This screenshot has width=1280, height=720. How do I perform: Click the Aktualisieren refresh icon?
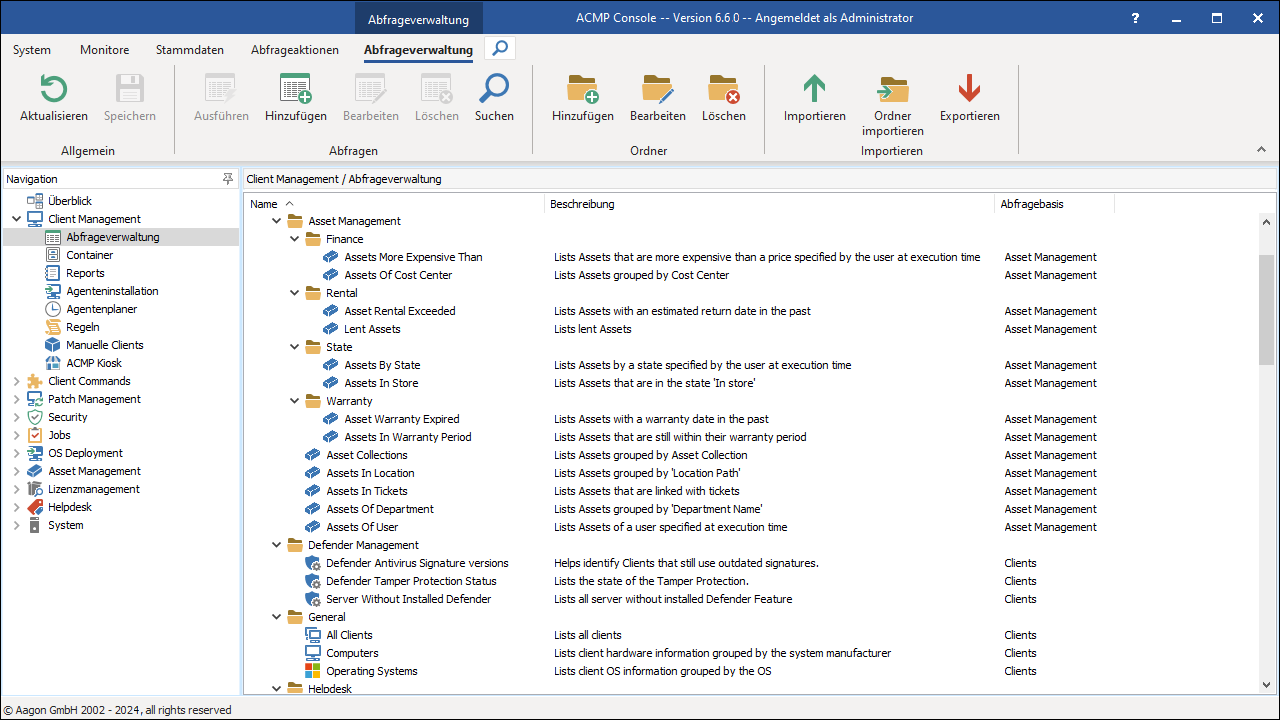(x=53, y=90)
